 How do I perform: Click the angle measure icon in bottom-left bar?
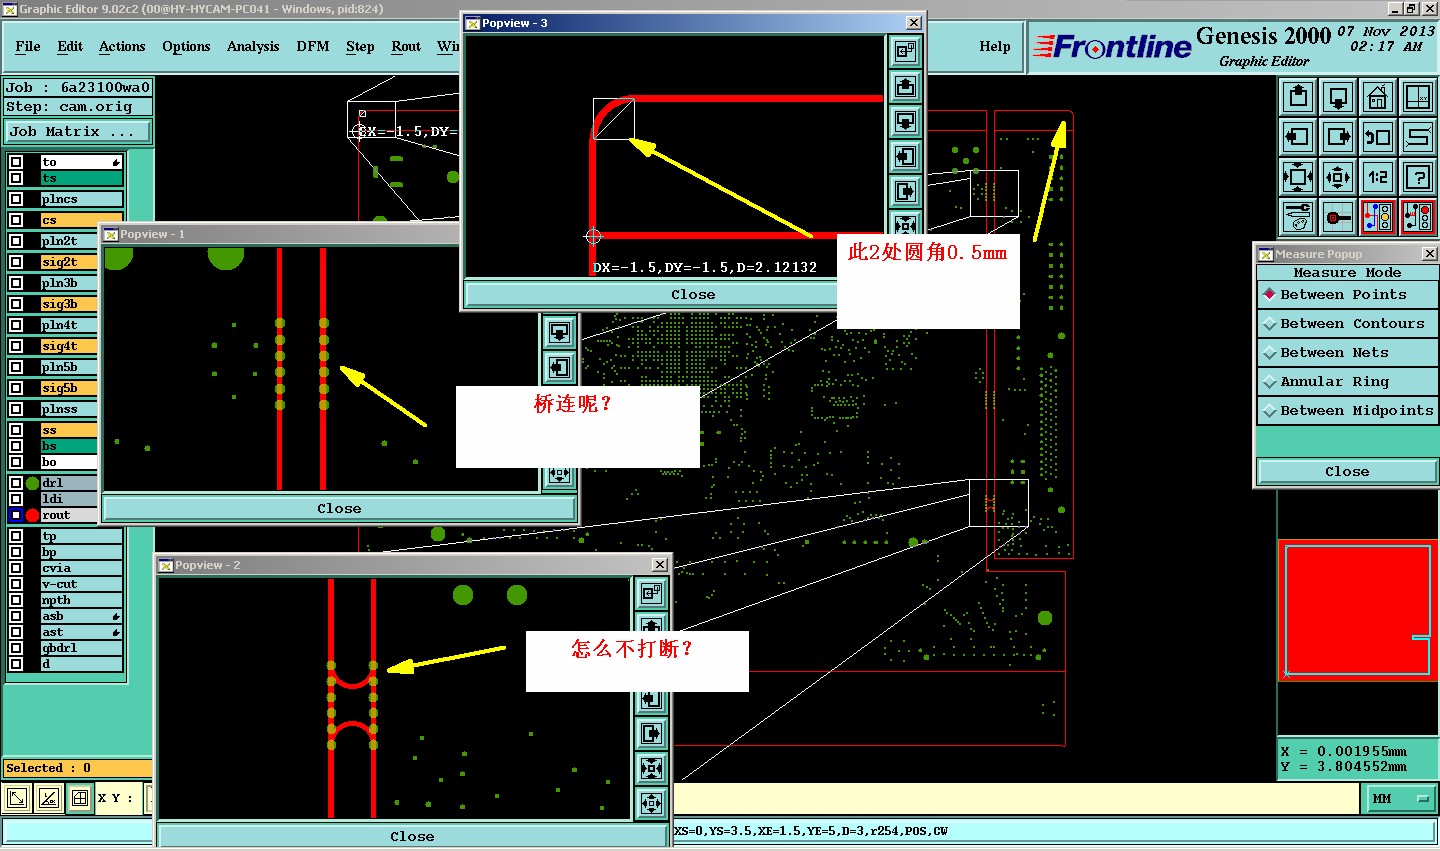pyautogui.click(x=49, y=798)
